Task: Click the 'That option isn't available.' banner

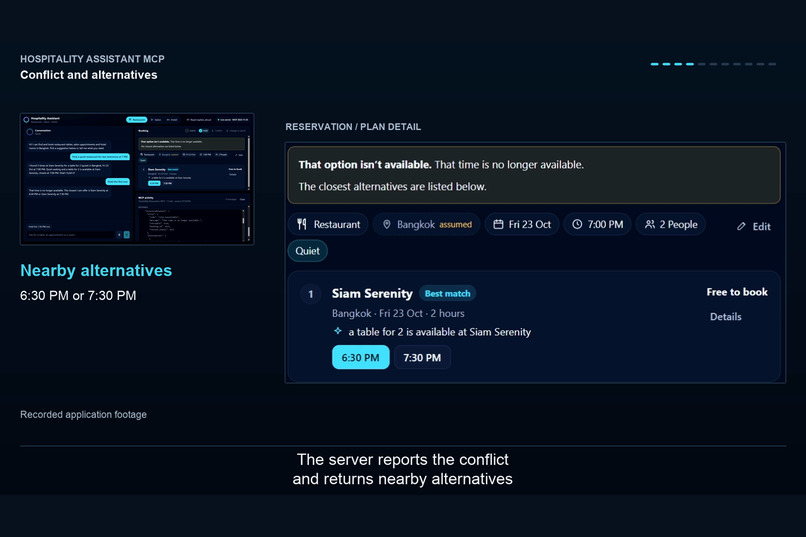Action: [x=534, y=175]
